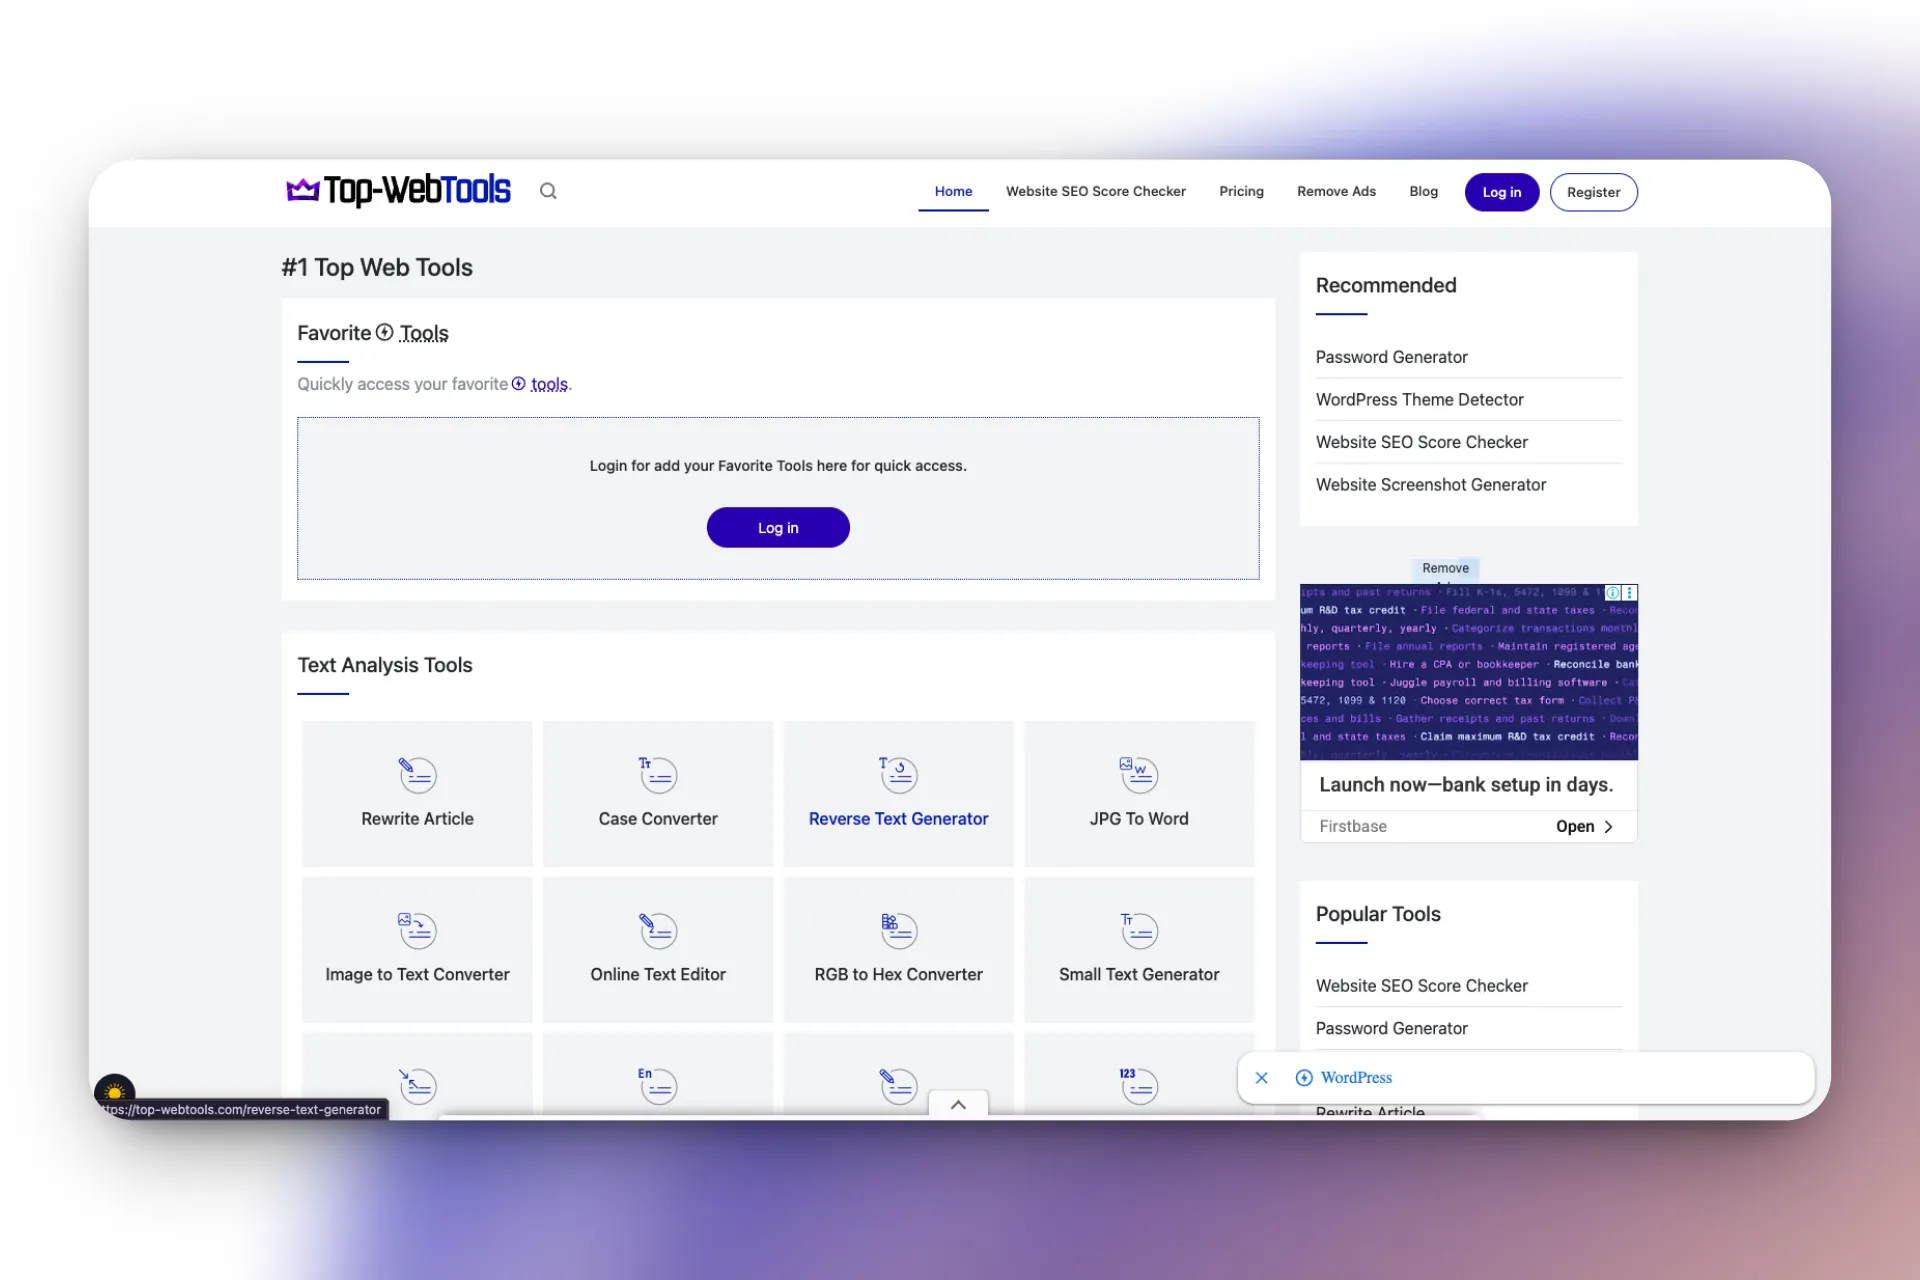
Task: Click the Rewrite Article tool icon
Action: [x=417, y=774]
